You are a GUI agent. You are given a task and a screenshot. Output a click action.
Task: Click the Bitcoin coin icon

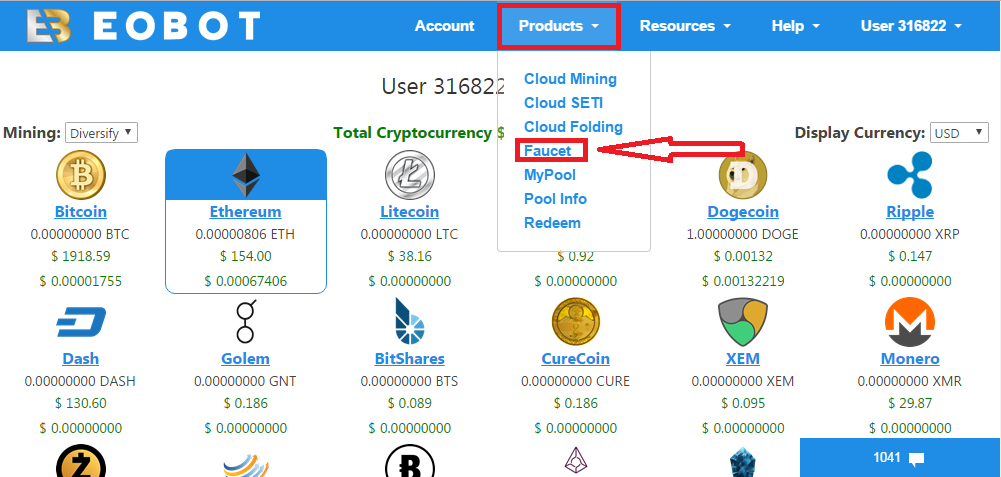(x=80, y=174)
